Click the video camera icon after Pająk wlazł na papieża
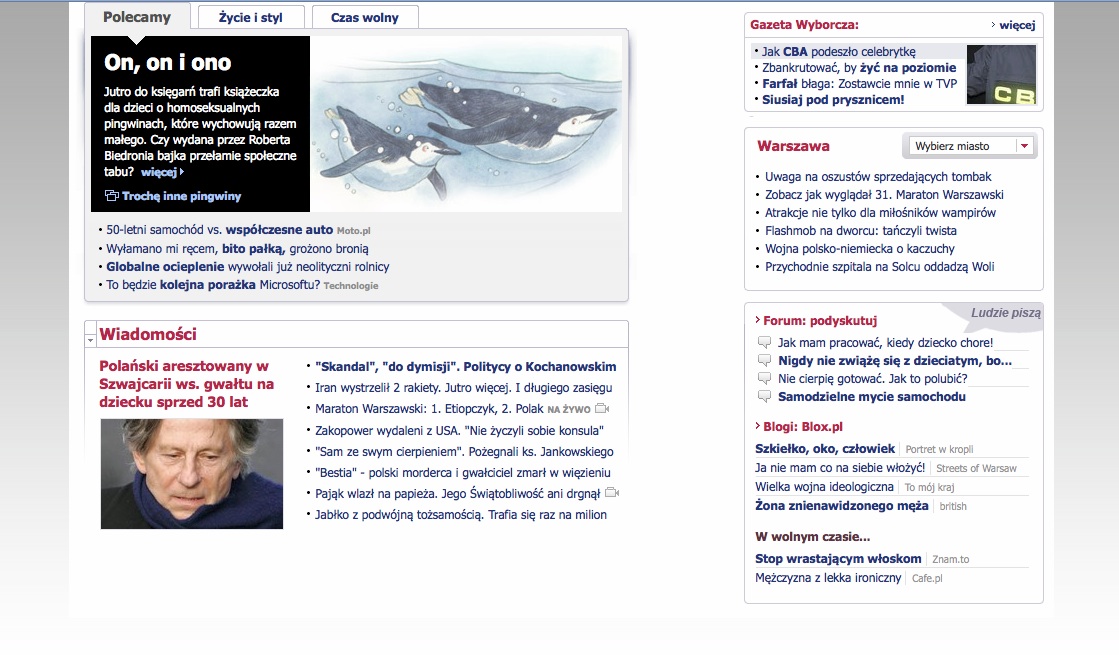 pyautogui.click(x=612, y=493)
